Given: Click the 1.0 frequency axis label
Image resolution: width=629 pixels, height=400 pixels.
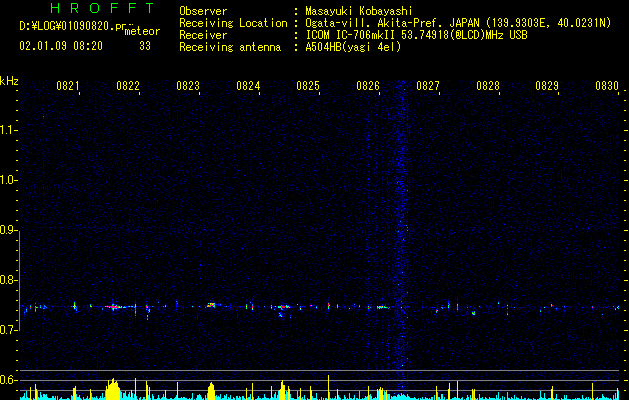Looking at the screenshot, I should 6,180.
